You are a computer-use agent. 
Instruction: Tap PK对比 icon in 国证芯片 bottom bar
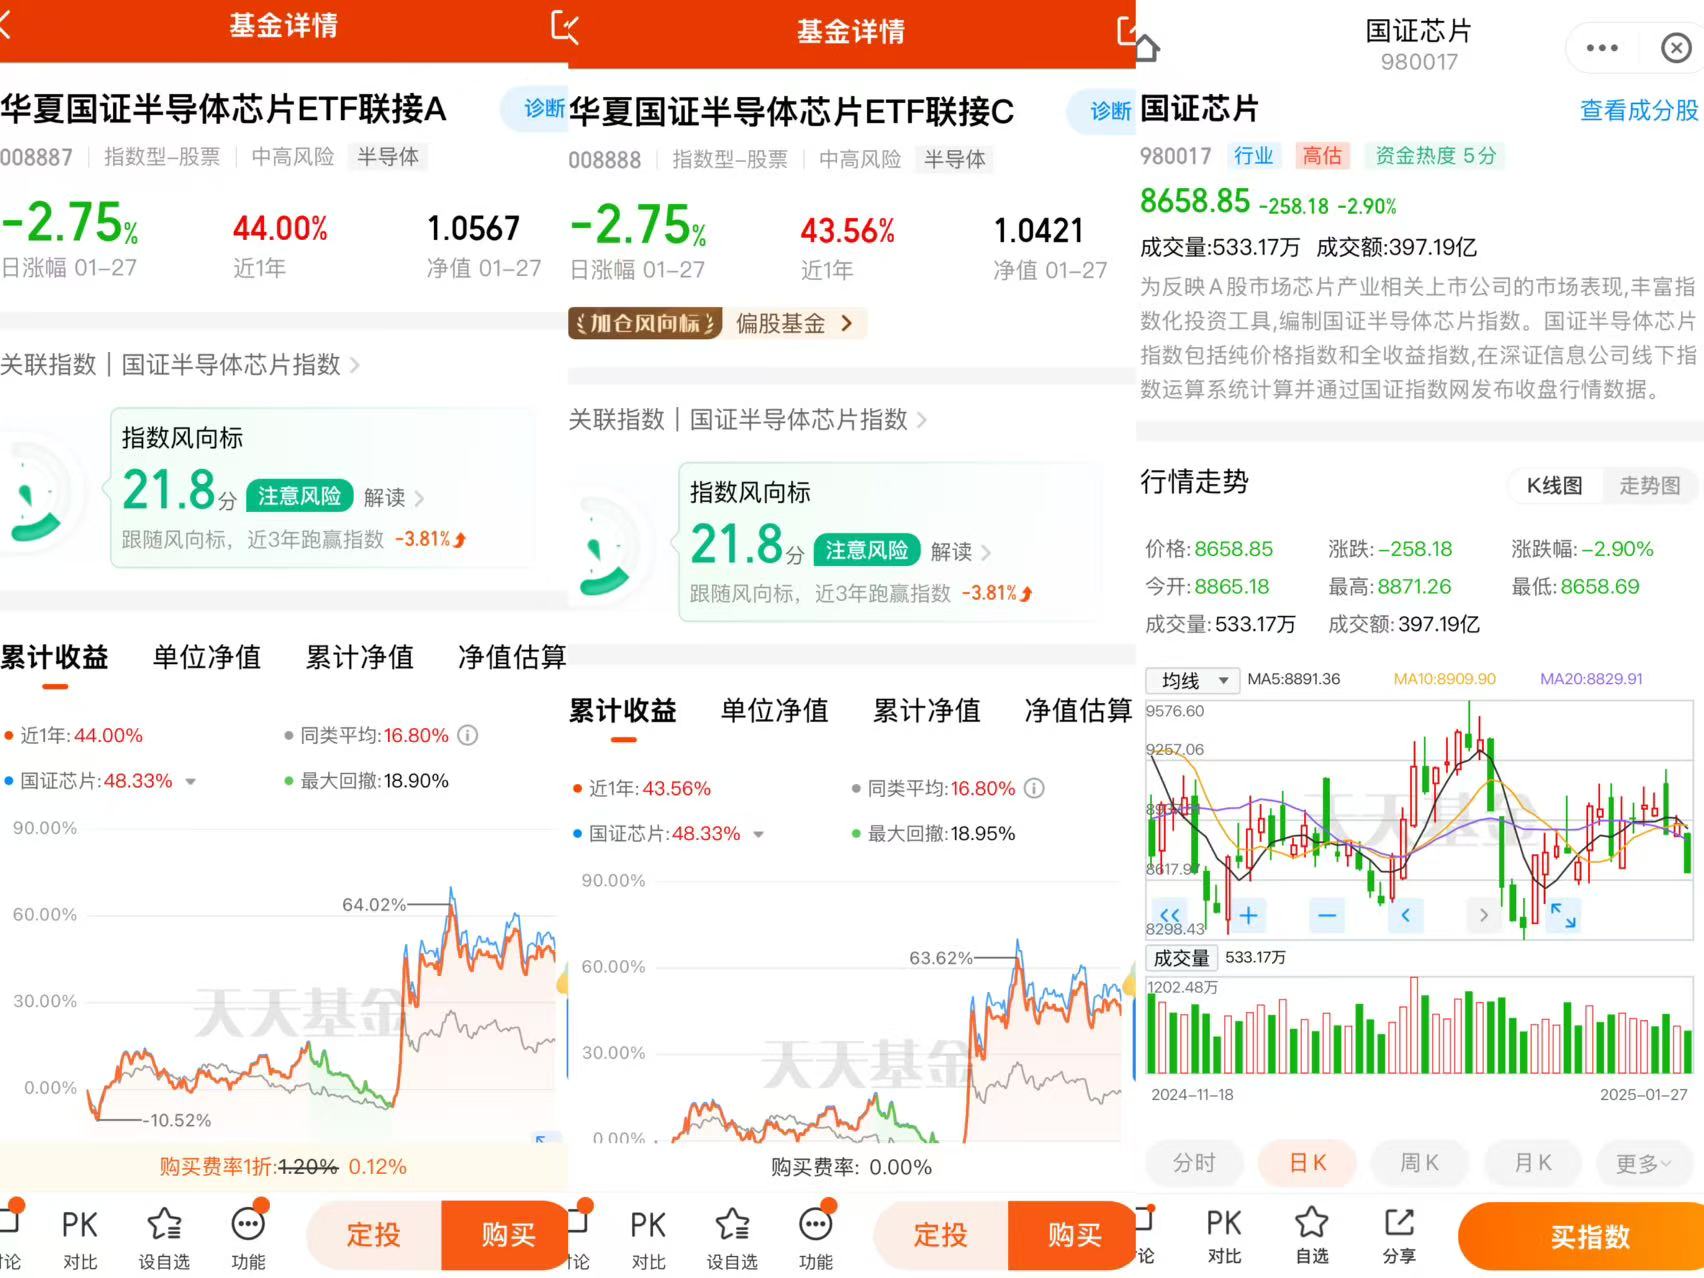tap(1224, 1236)
